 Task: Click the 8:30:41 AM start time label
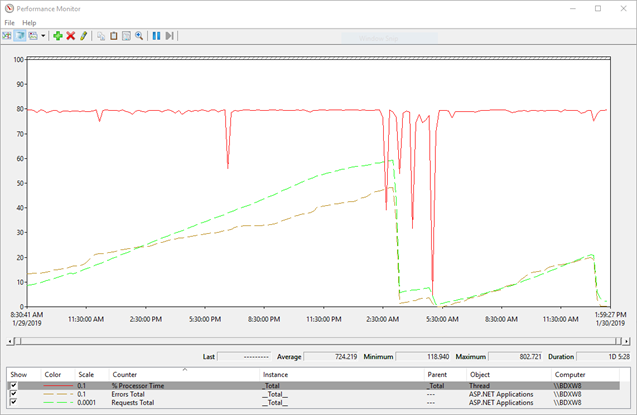click(27, 314)
